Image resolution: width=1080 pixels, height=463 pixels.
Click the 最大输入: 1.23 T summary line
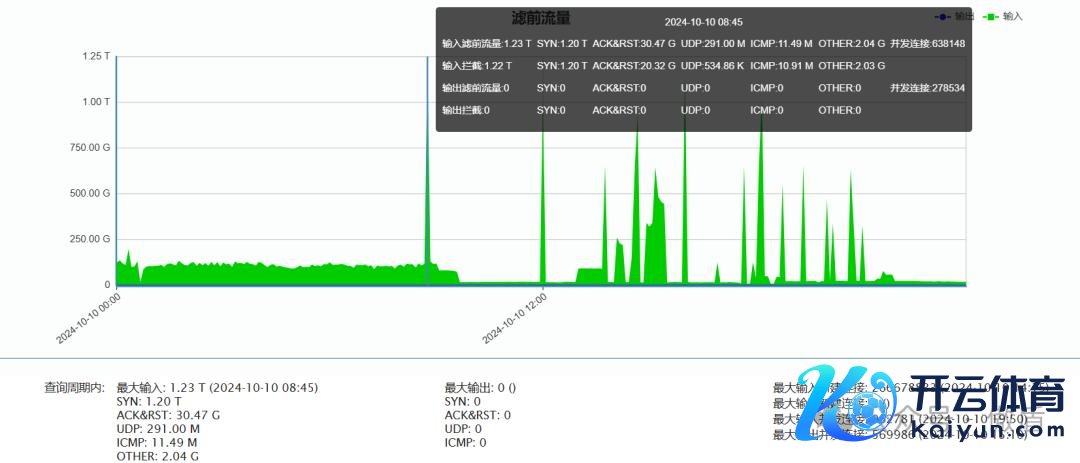pyautogui.click(x=217, y=387)
